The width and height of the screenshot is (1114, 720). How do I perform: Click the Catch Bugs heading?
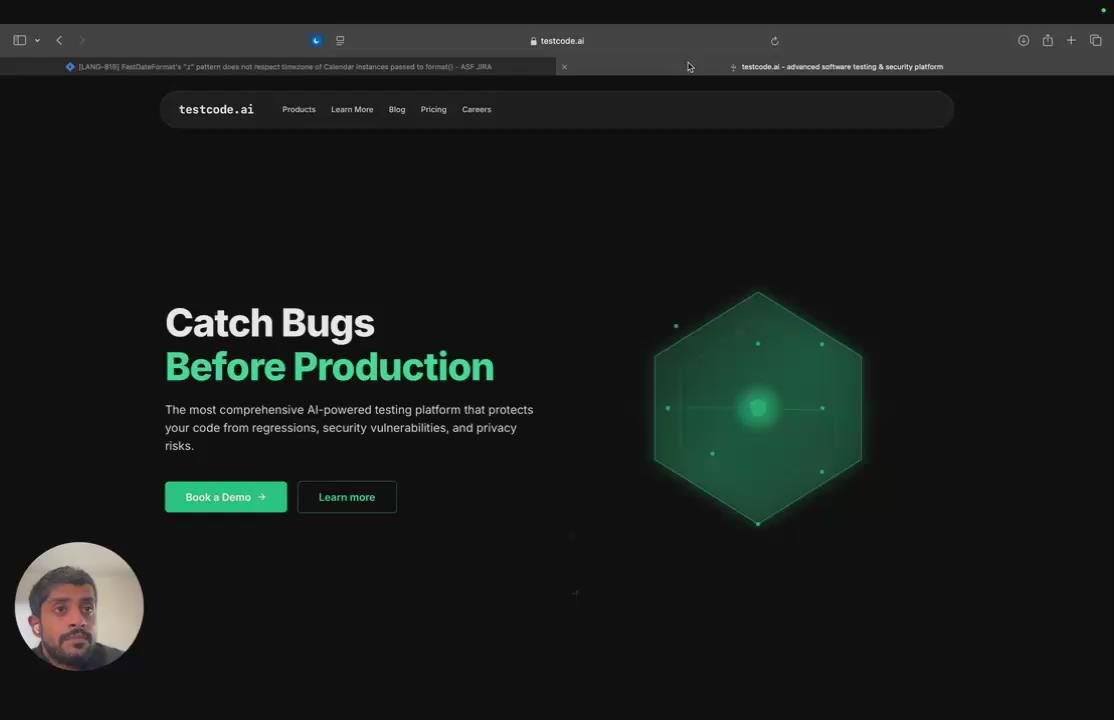270,323
